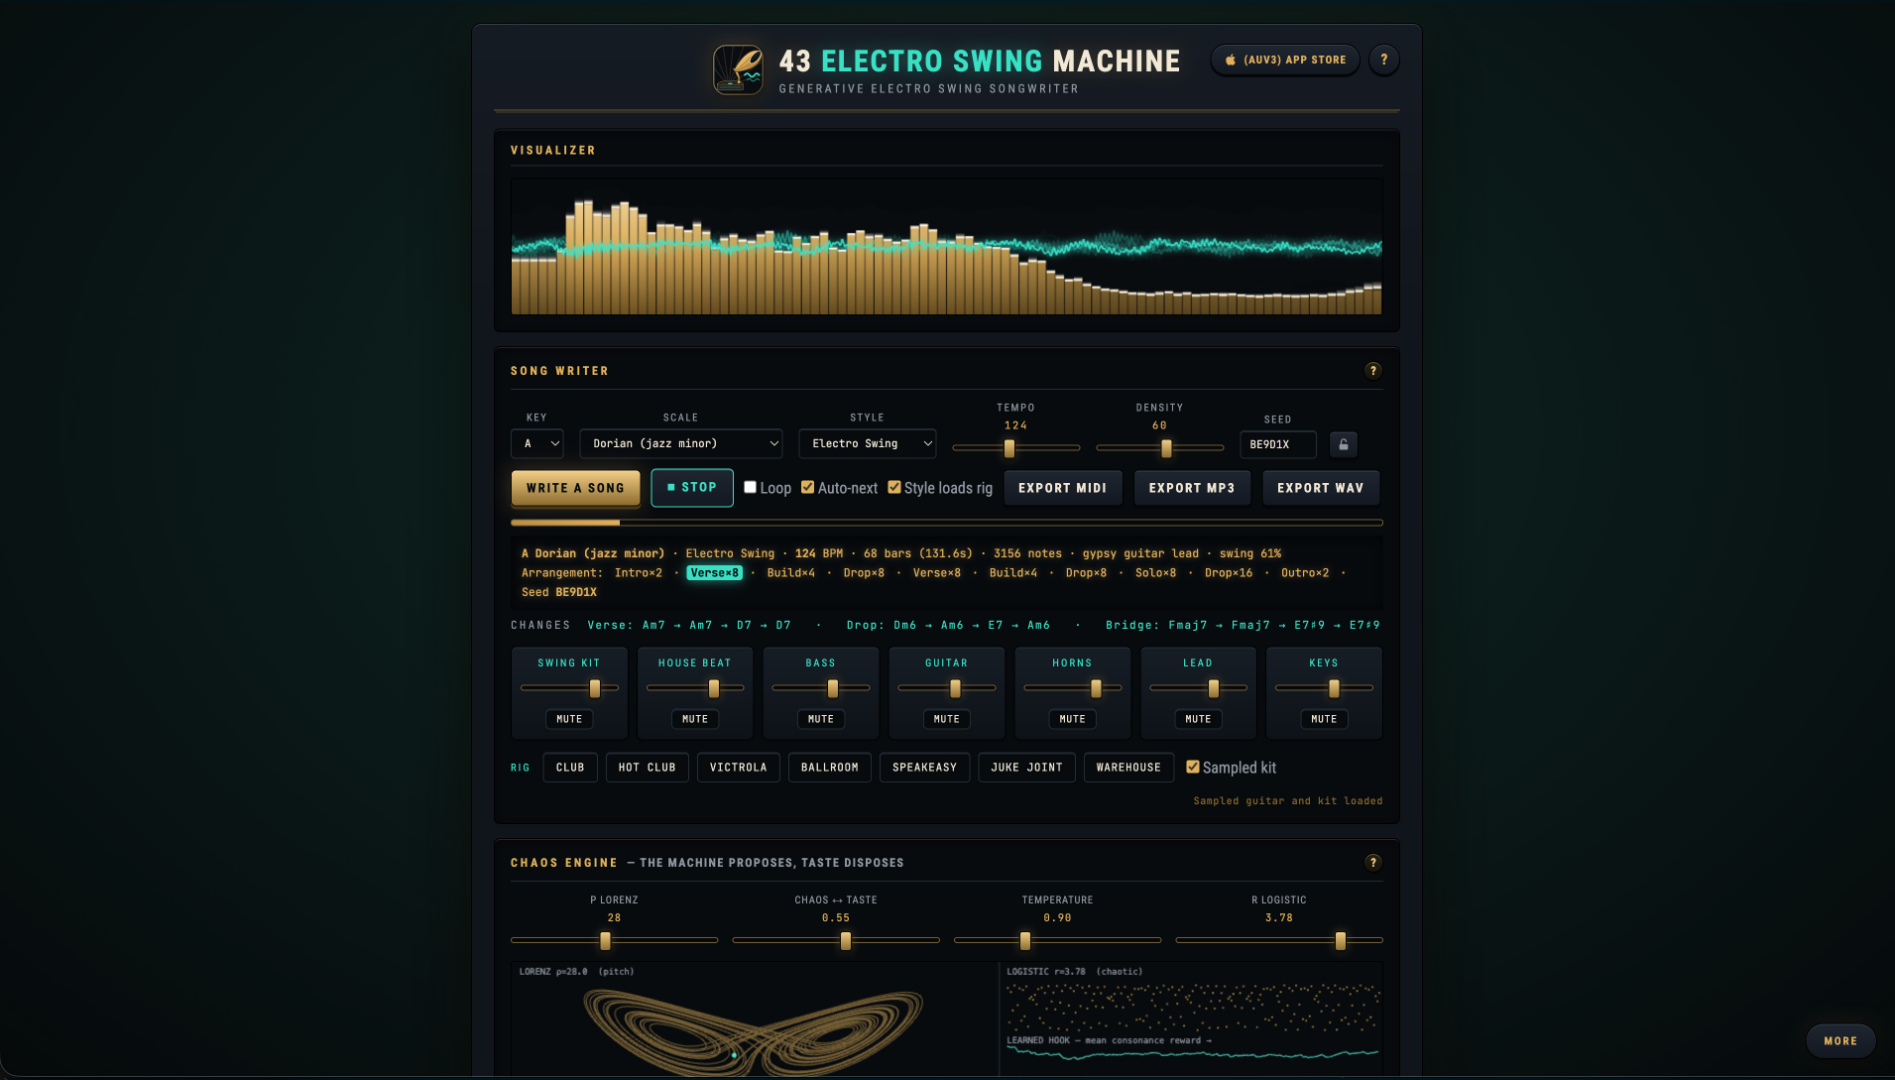Mute the Keys channel
This screenshot has width=1895, height=1080.
tap(1324, 719)
